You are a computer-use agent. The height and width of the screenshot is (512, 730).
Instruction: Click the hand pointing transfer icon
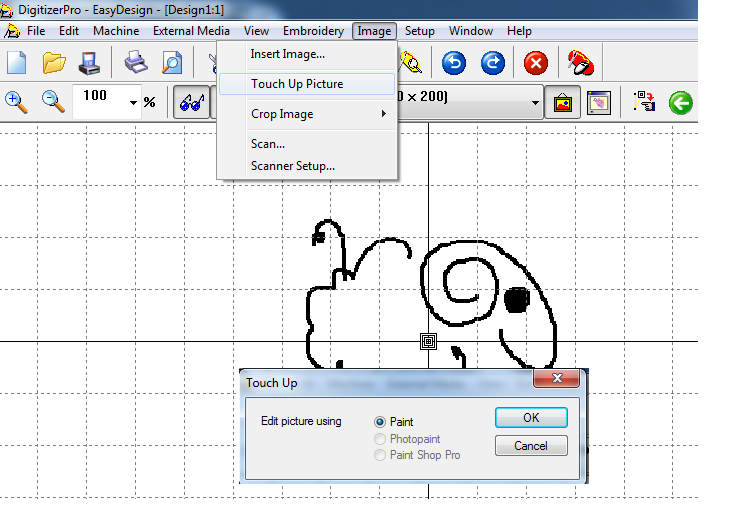coord(644,102)
